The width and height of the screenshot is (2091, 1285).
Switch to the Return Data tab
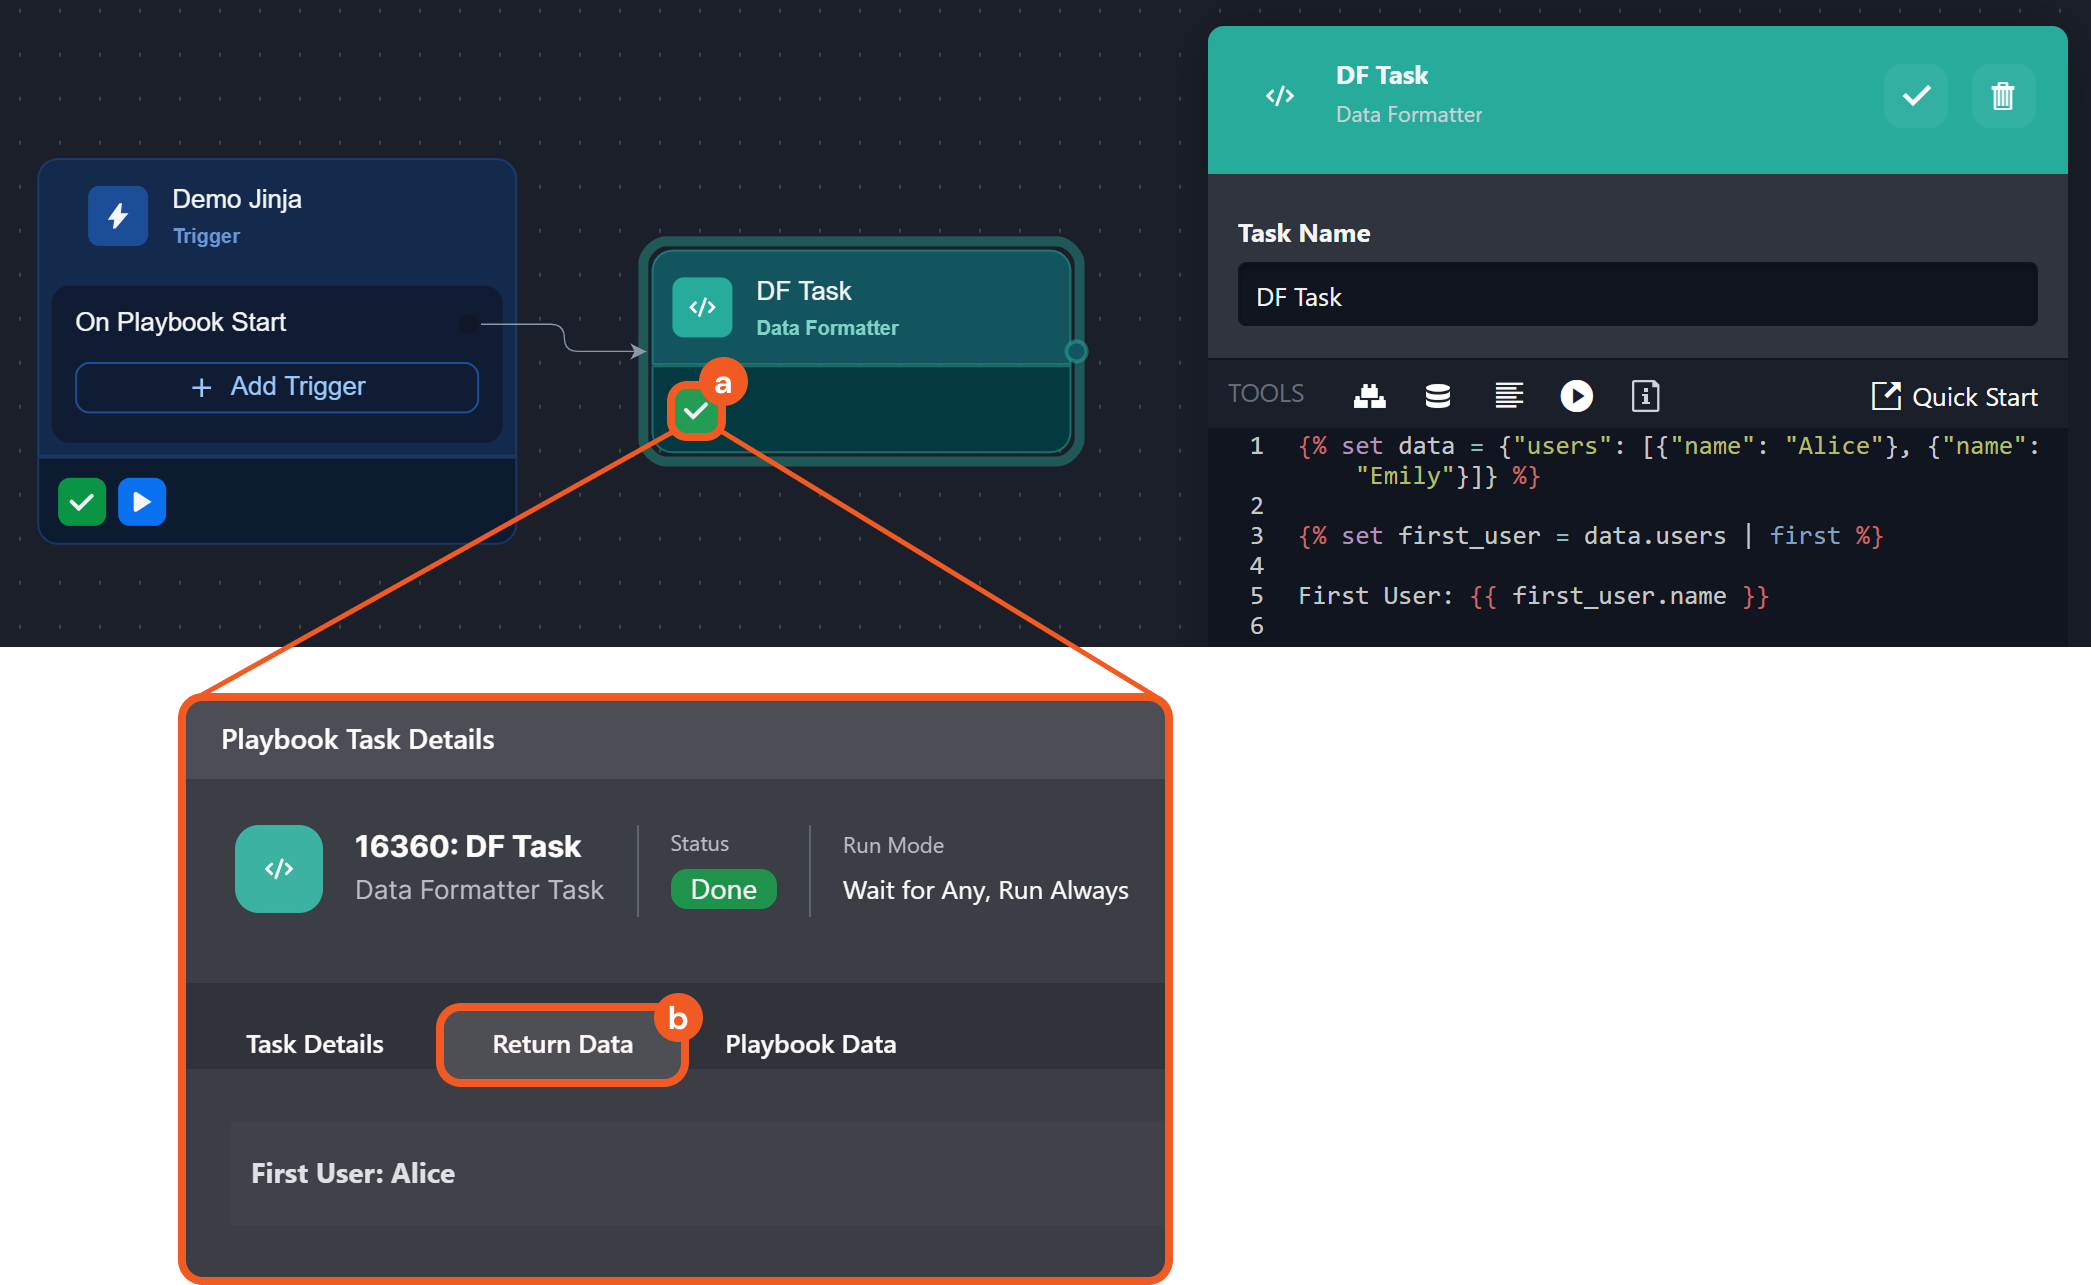pos(562,1044)
